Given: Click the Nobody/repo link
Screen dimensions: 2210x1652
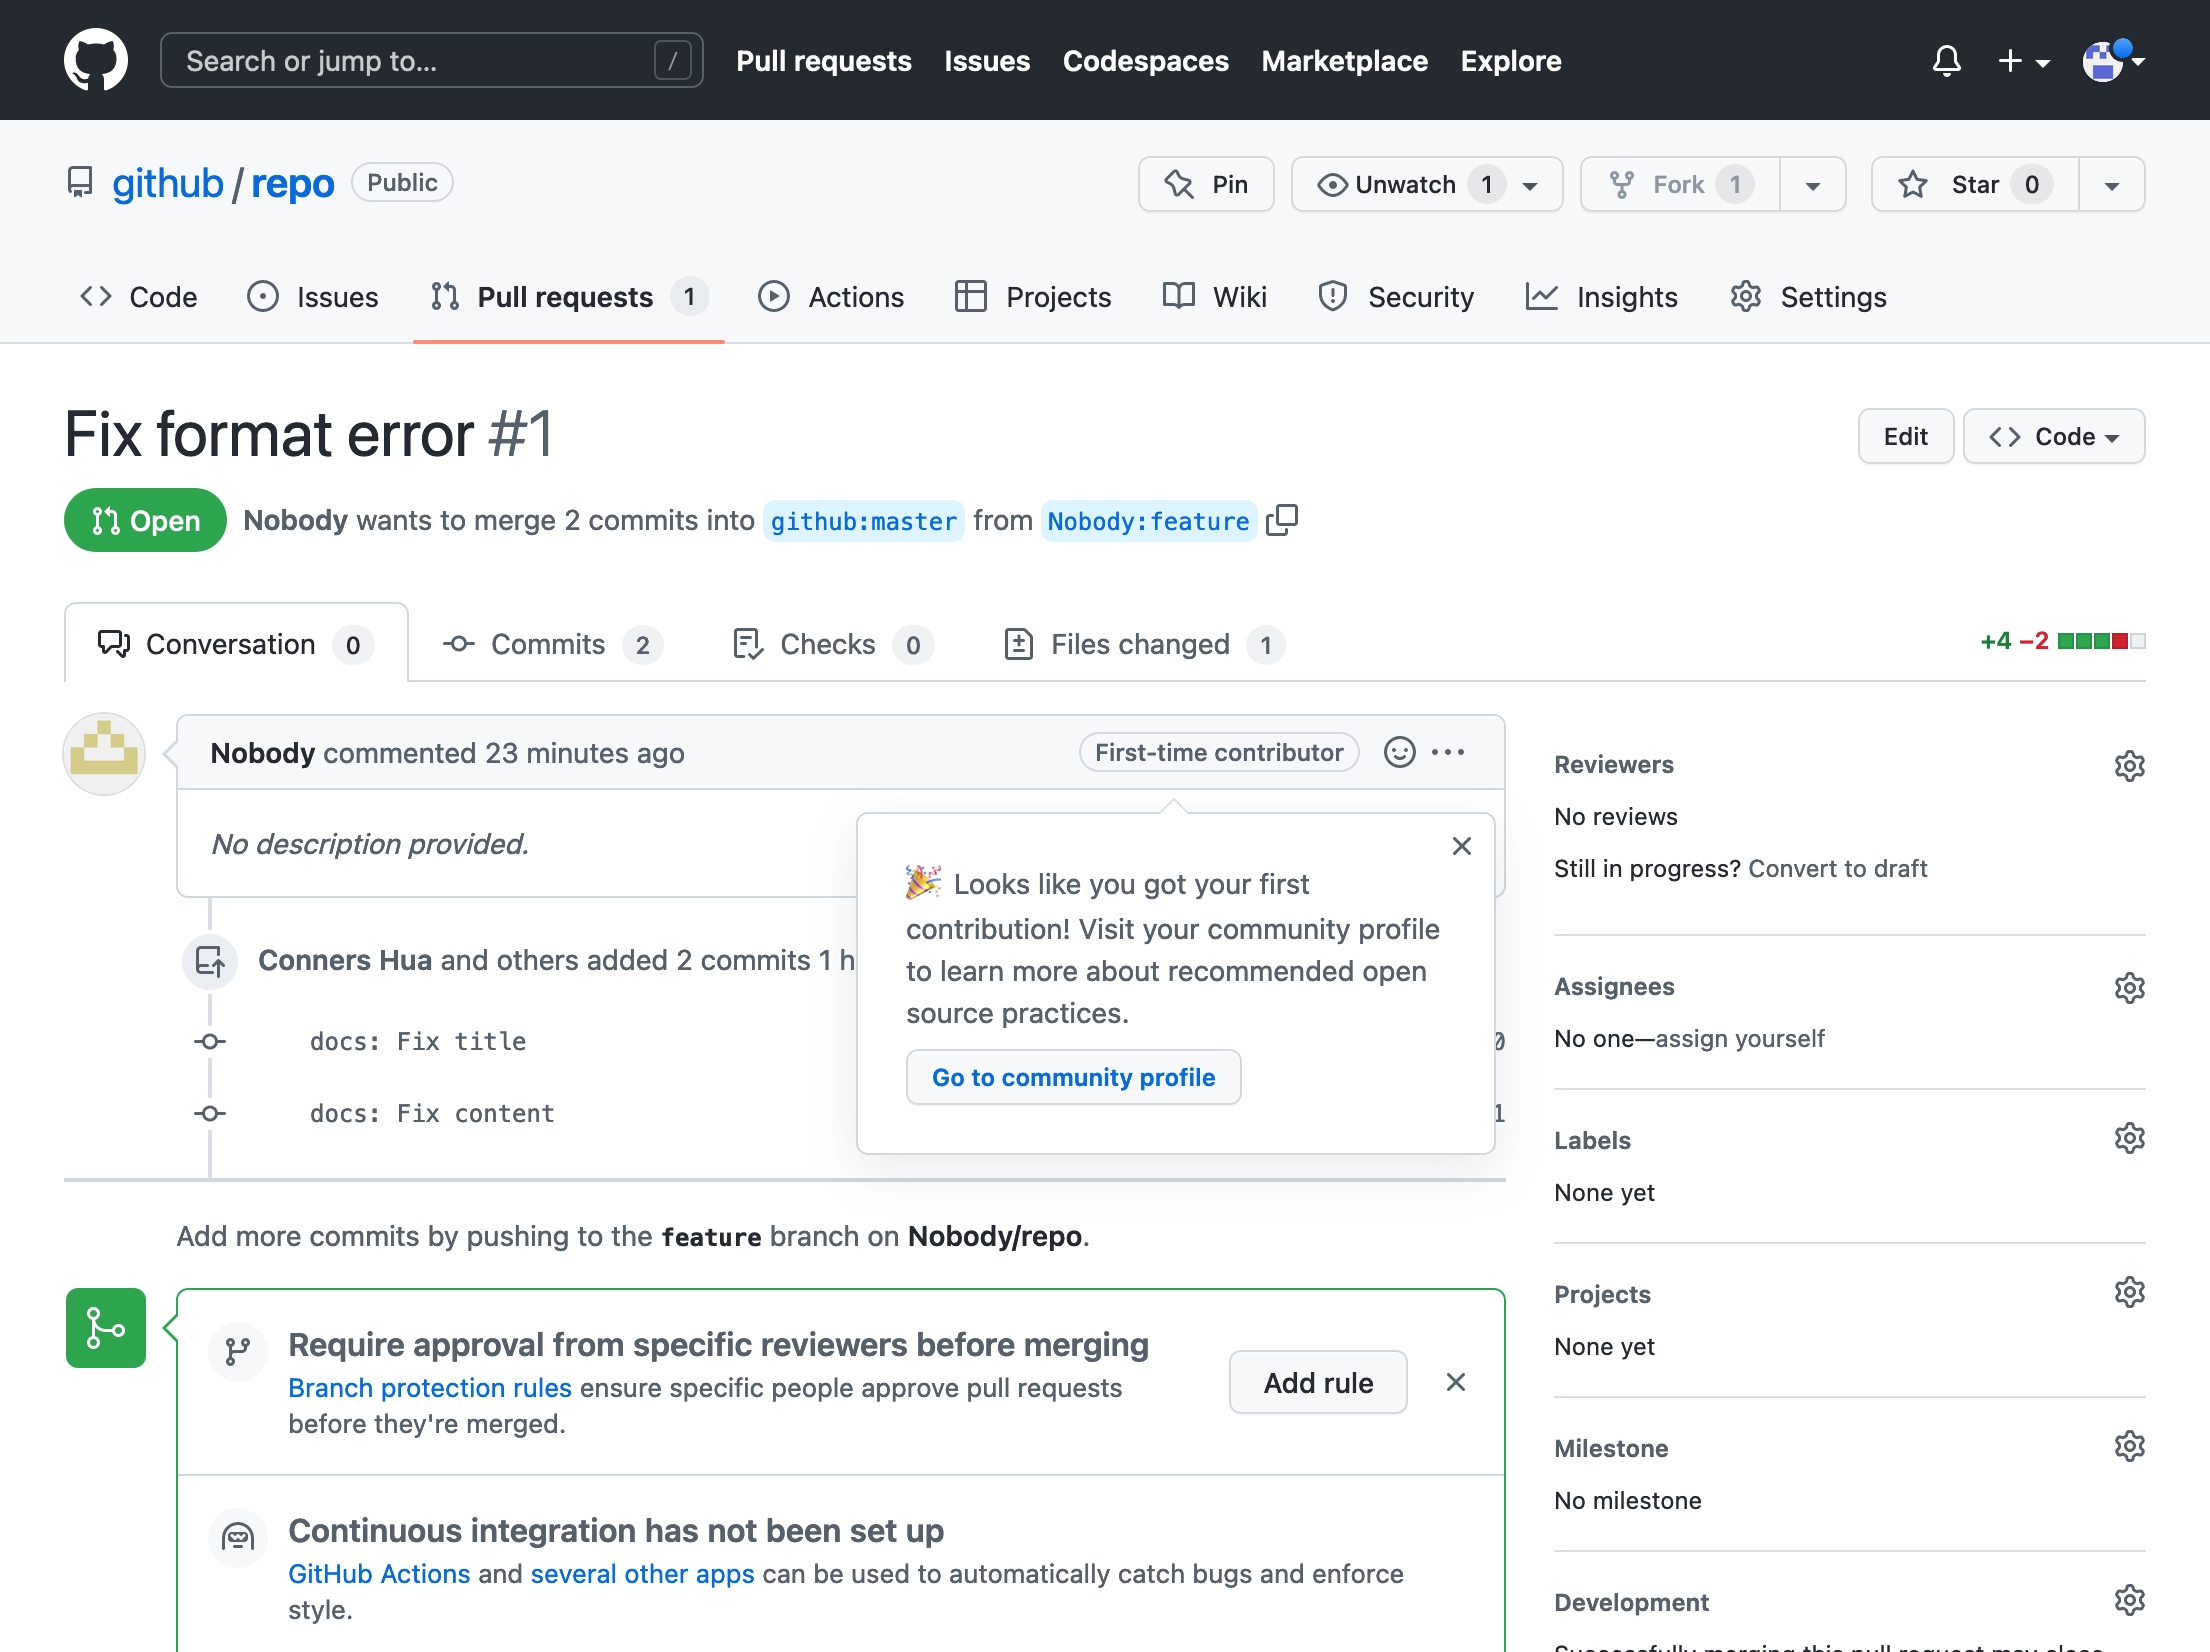Looking at the screenshot, I should [995, 1236].
